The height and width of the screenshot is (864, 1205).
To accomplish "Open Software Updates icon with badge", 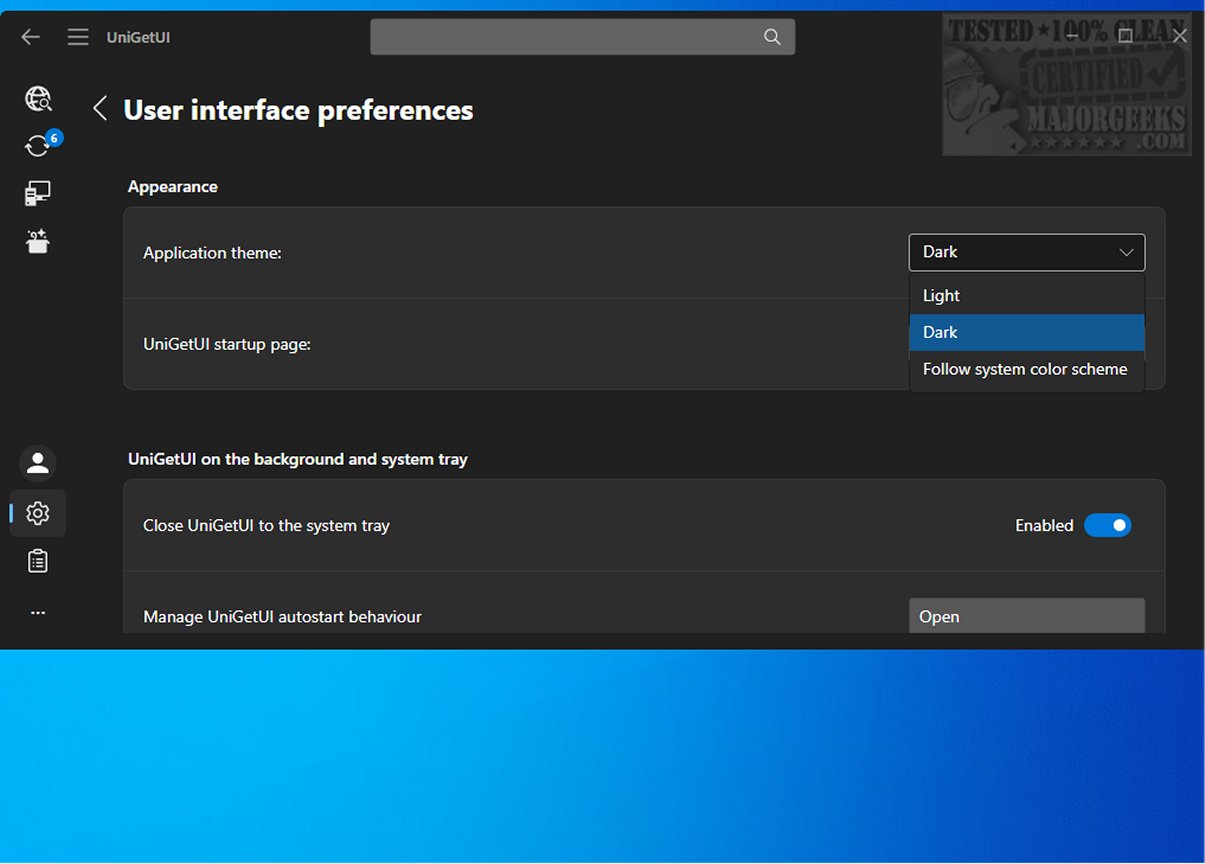I will tap(38, 145).
